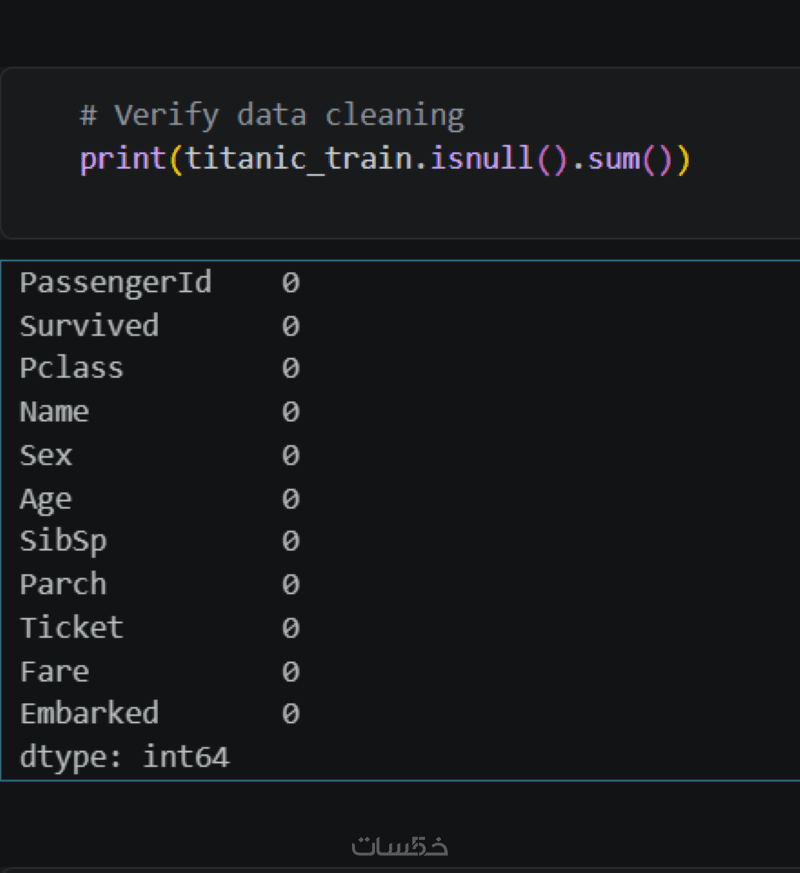
Task: Click the Khamsat watermark logo at the bottom
Action: (400, 846)
